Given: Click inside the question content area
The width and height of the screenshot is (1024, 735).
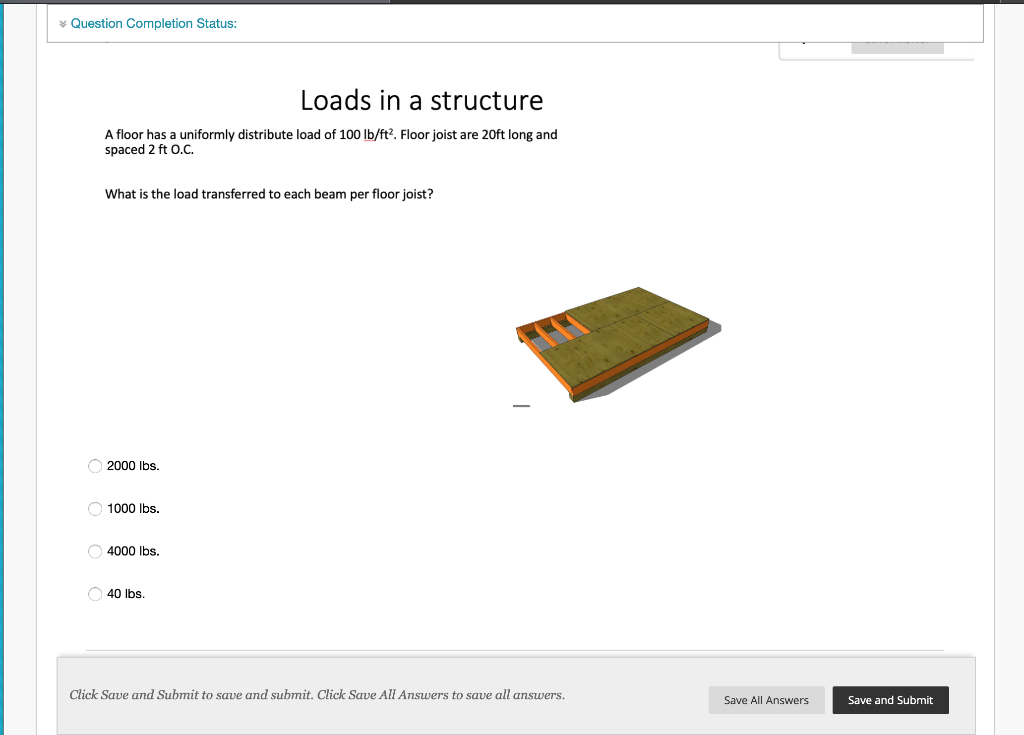Looking at the screenshot, I should click(x=400, y=300).
